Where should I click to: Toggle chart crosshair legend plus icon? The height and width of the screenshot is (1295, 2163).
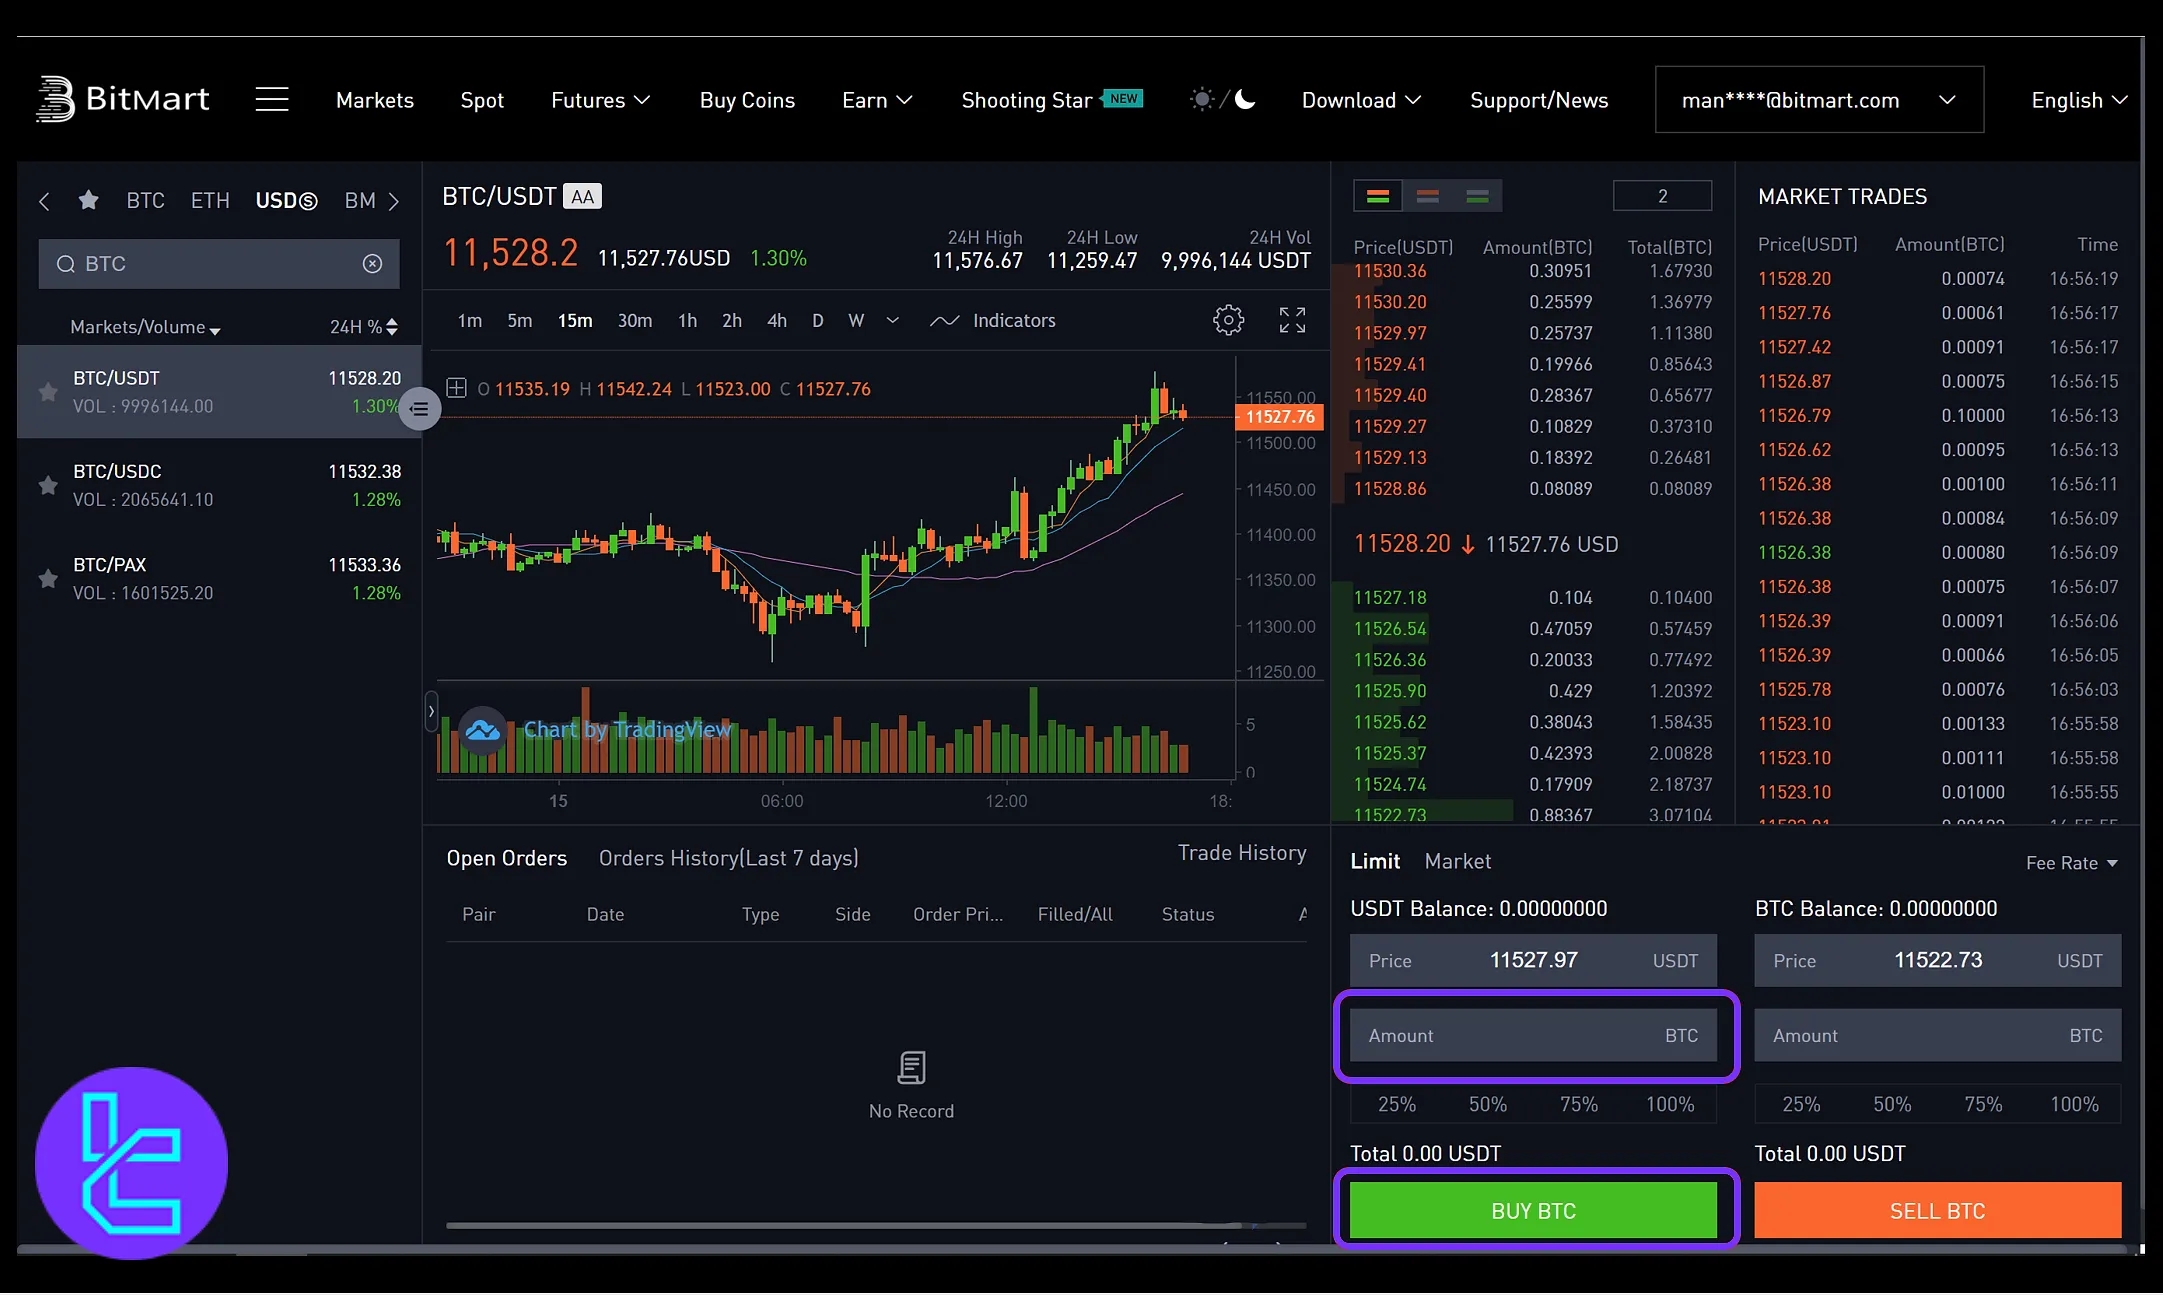(x=456, y=388)
